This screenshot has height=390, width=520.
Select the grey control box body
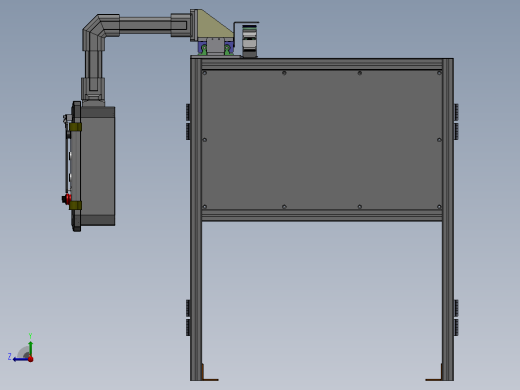click(98, 166)
